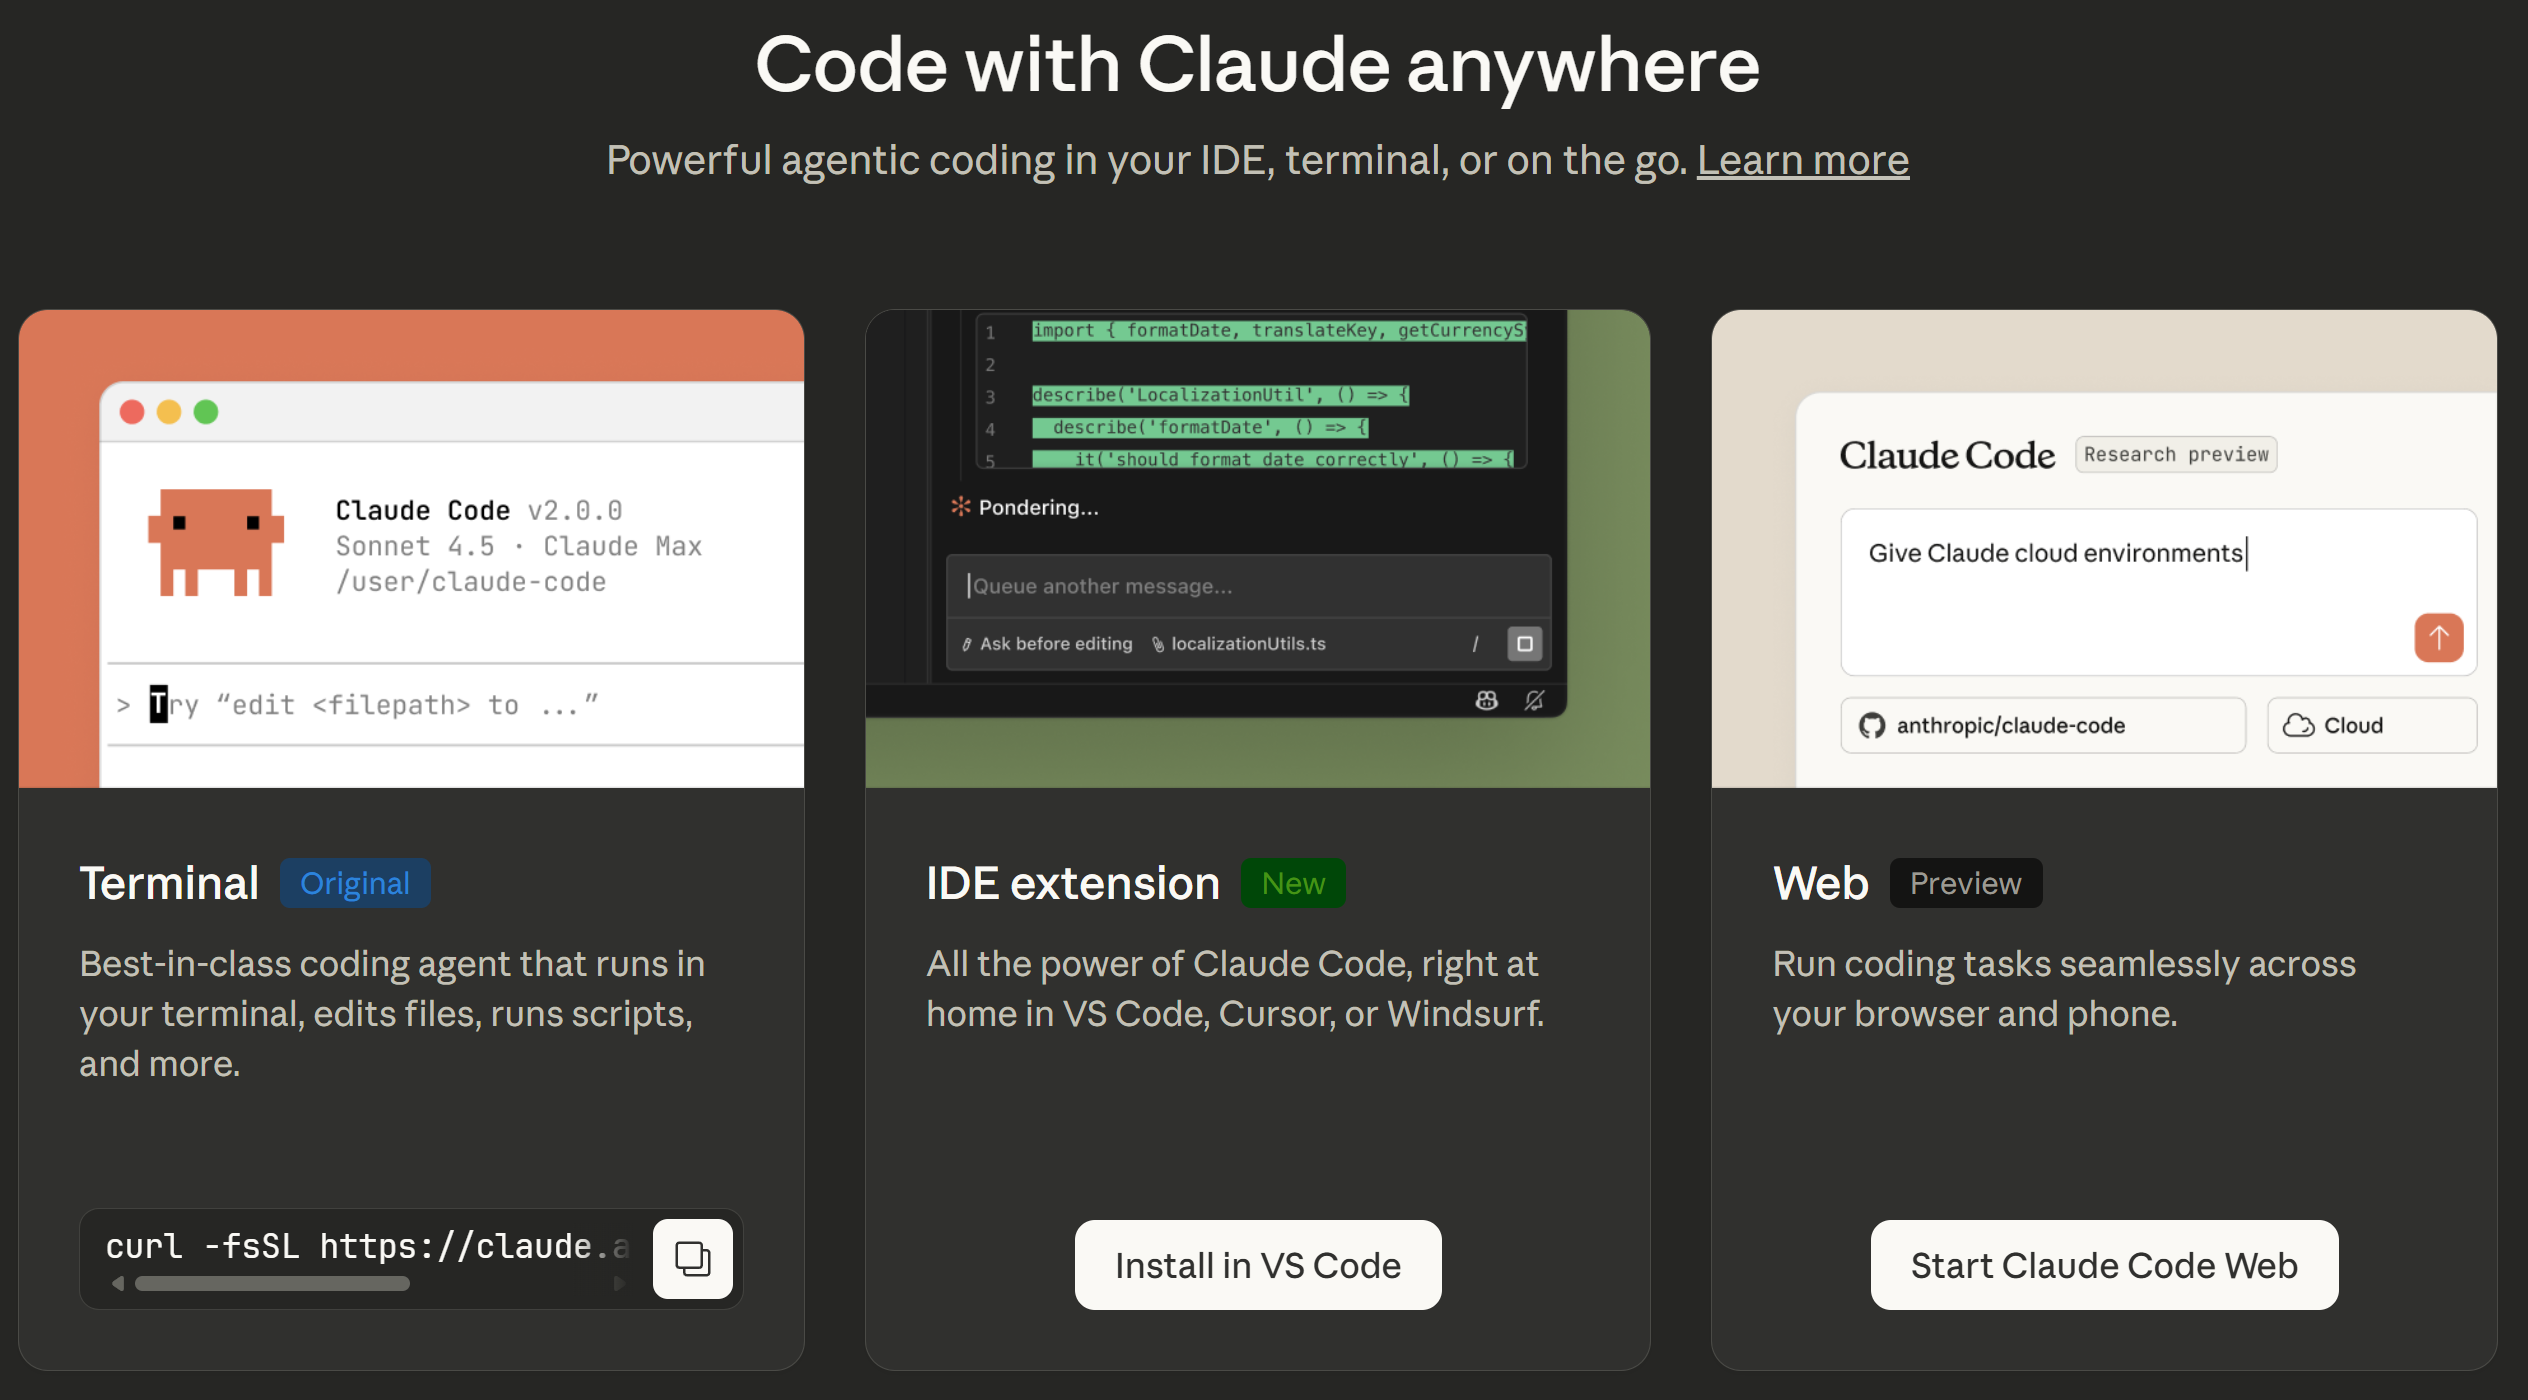Click the slash command icon in IDE panel

point(1475,644)
